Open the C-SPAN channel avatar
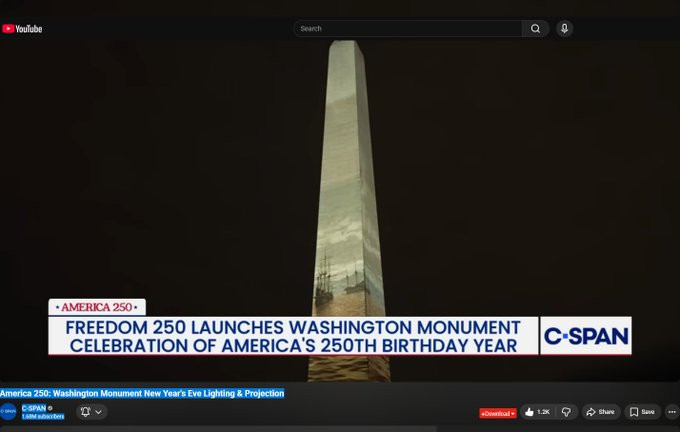Screen dimensions: 680x432 tap(8, 412)
